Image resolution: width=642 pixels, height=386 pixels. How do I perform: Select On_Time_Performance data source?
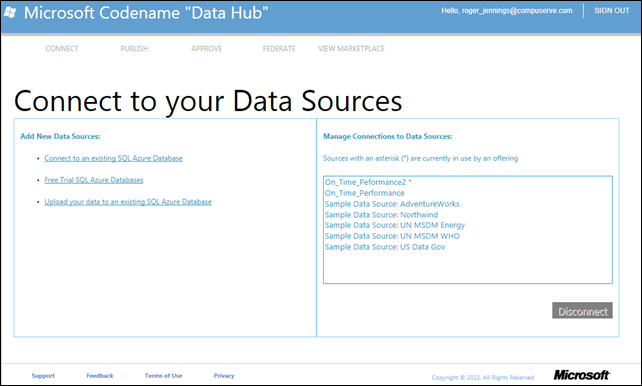pos(468,193)
